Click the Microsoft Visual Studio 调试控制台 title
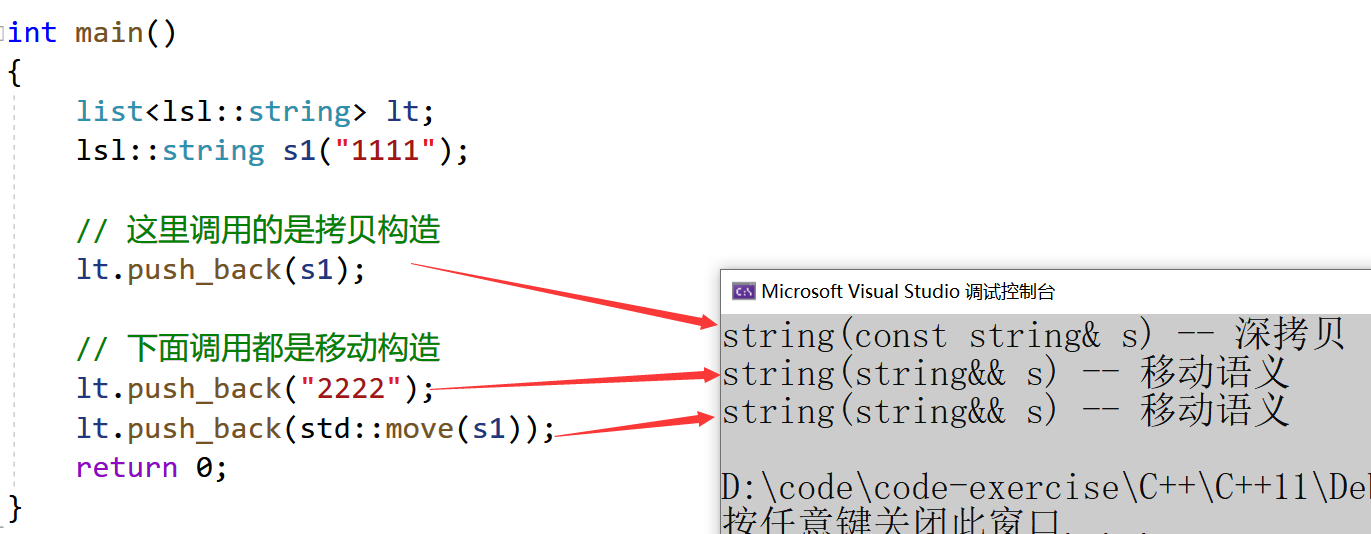 [908, 292]
